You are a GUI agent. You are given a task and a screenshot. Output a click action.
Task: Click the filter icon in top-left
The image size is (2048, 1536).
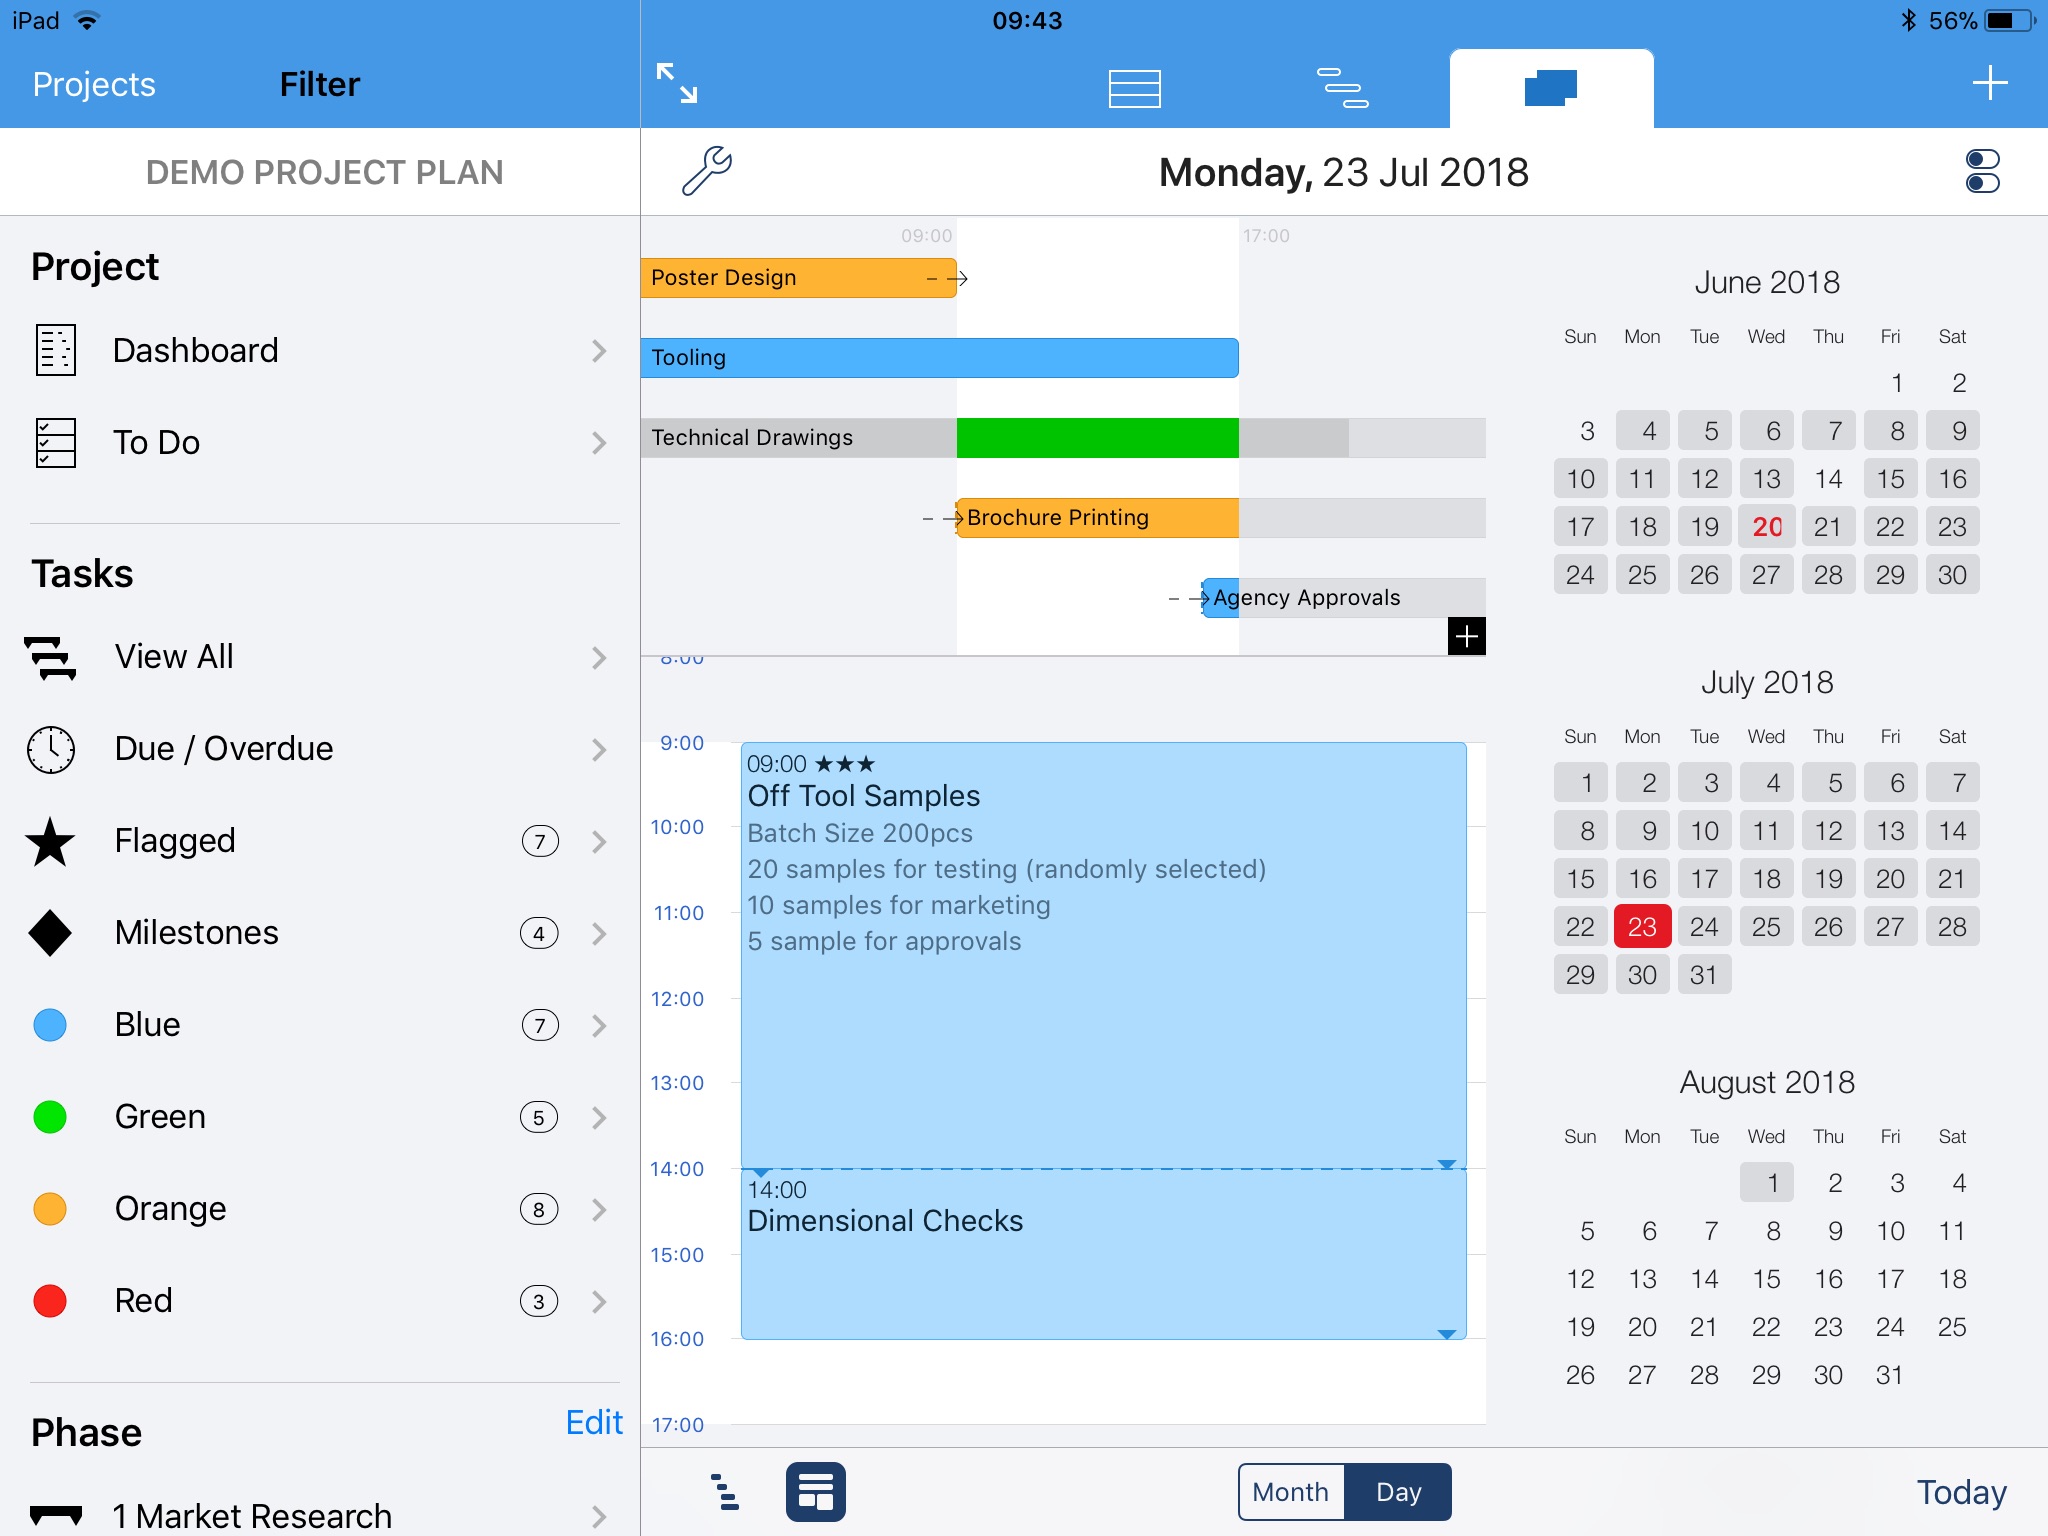(318, 84)
